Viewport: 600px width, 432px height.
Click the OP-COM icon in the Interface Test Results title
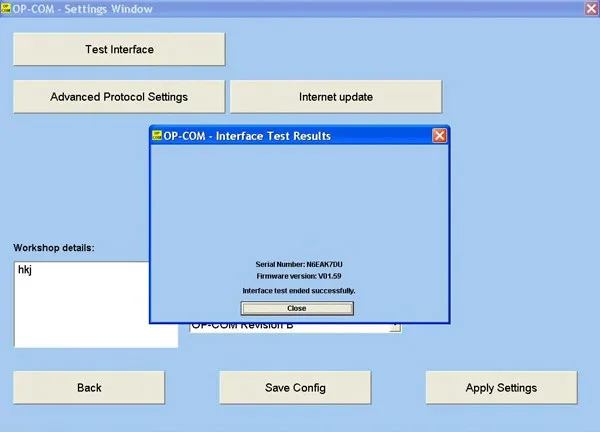pyautogui.click(x=157, y=135)
